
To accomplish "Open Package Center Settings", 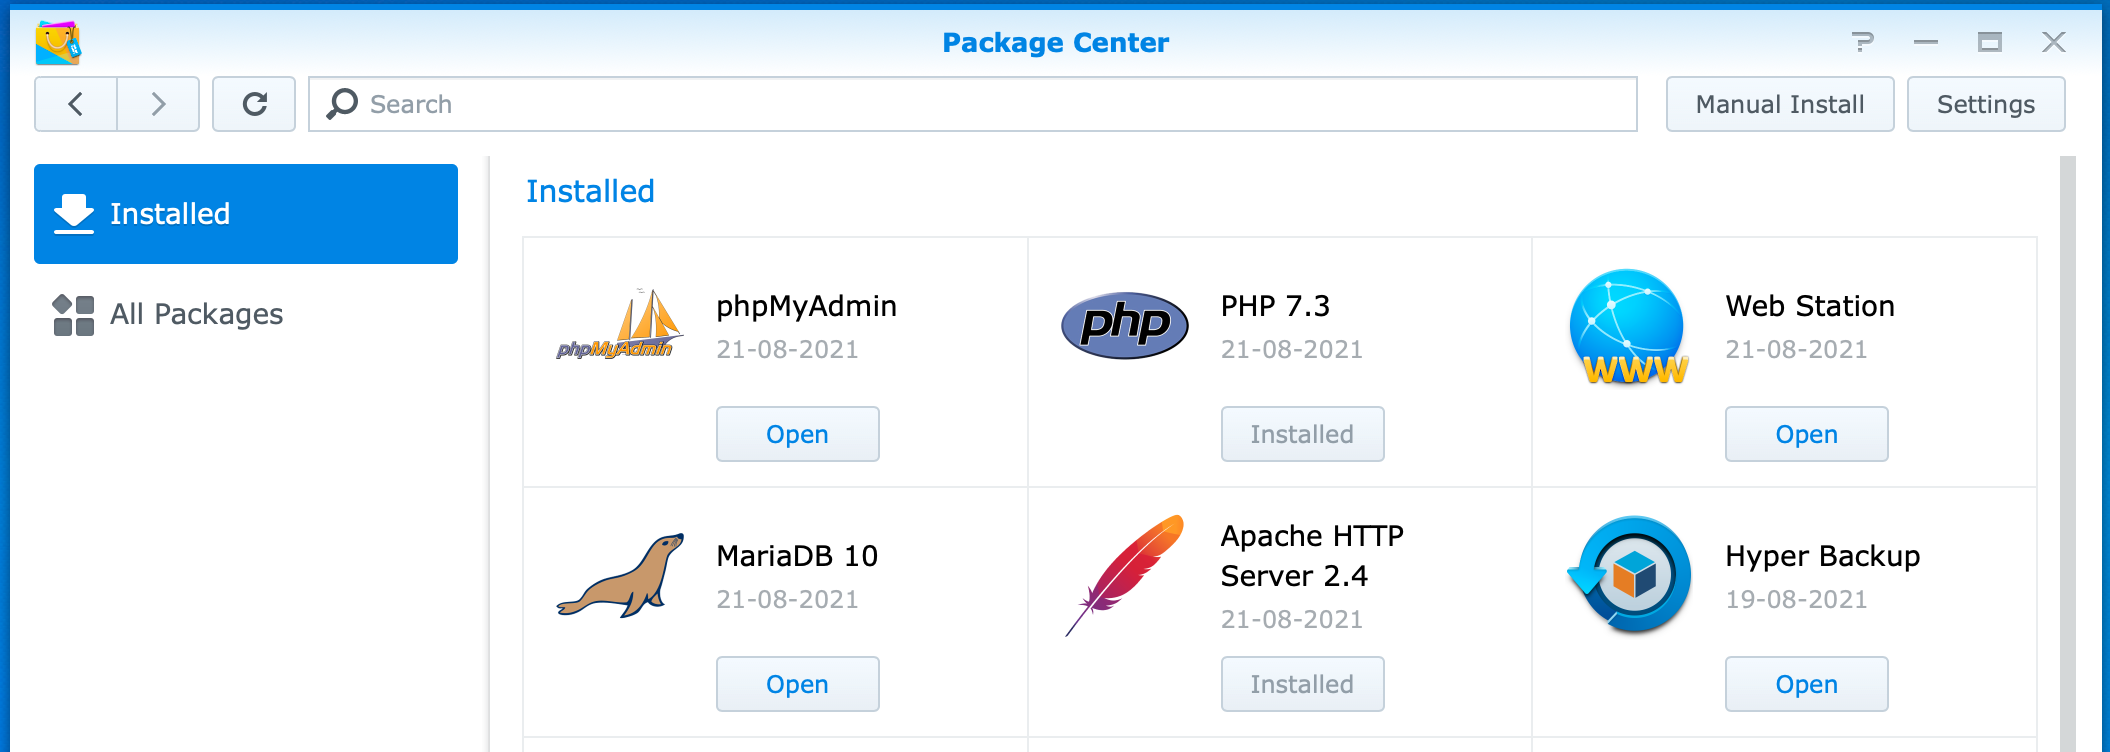I will click(1986, 104).
